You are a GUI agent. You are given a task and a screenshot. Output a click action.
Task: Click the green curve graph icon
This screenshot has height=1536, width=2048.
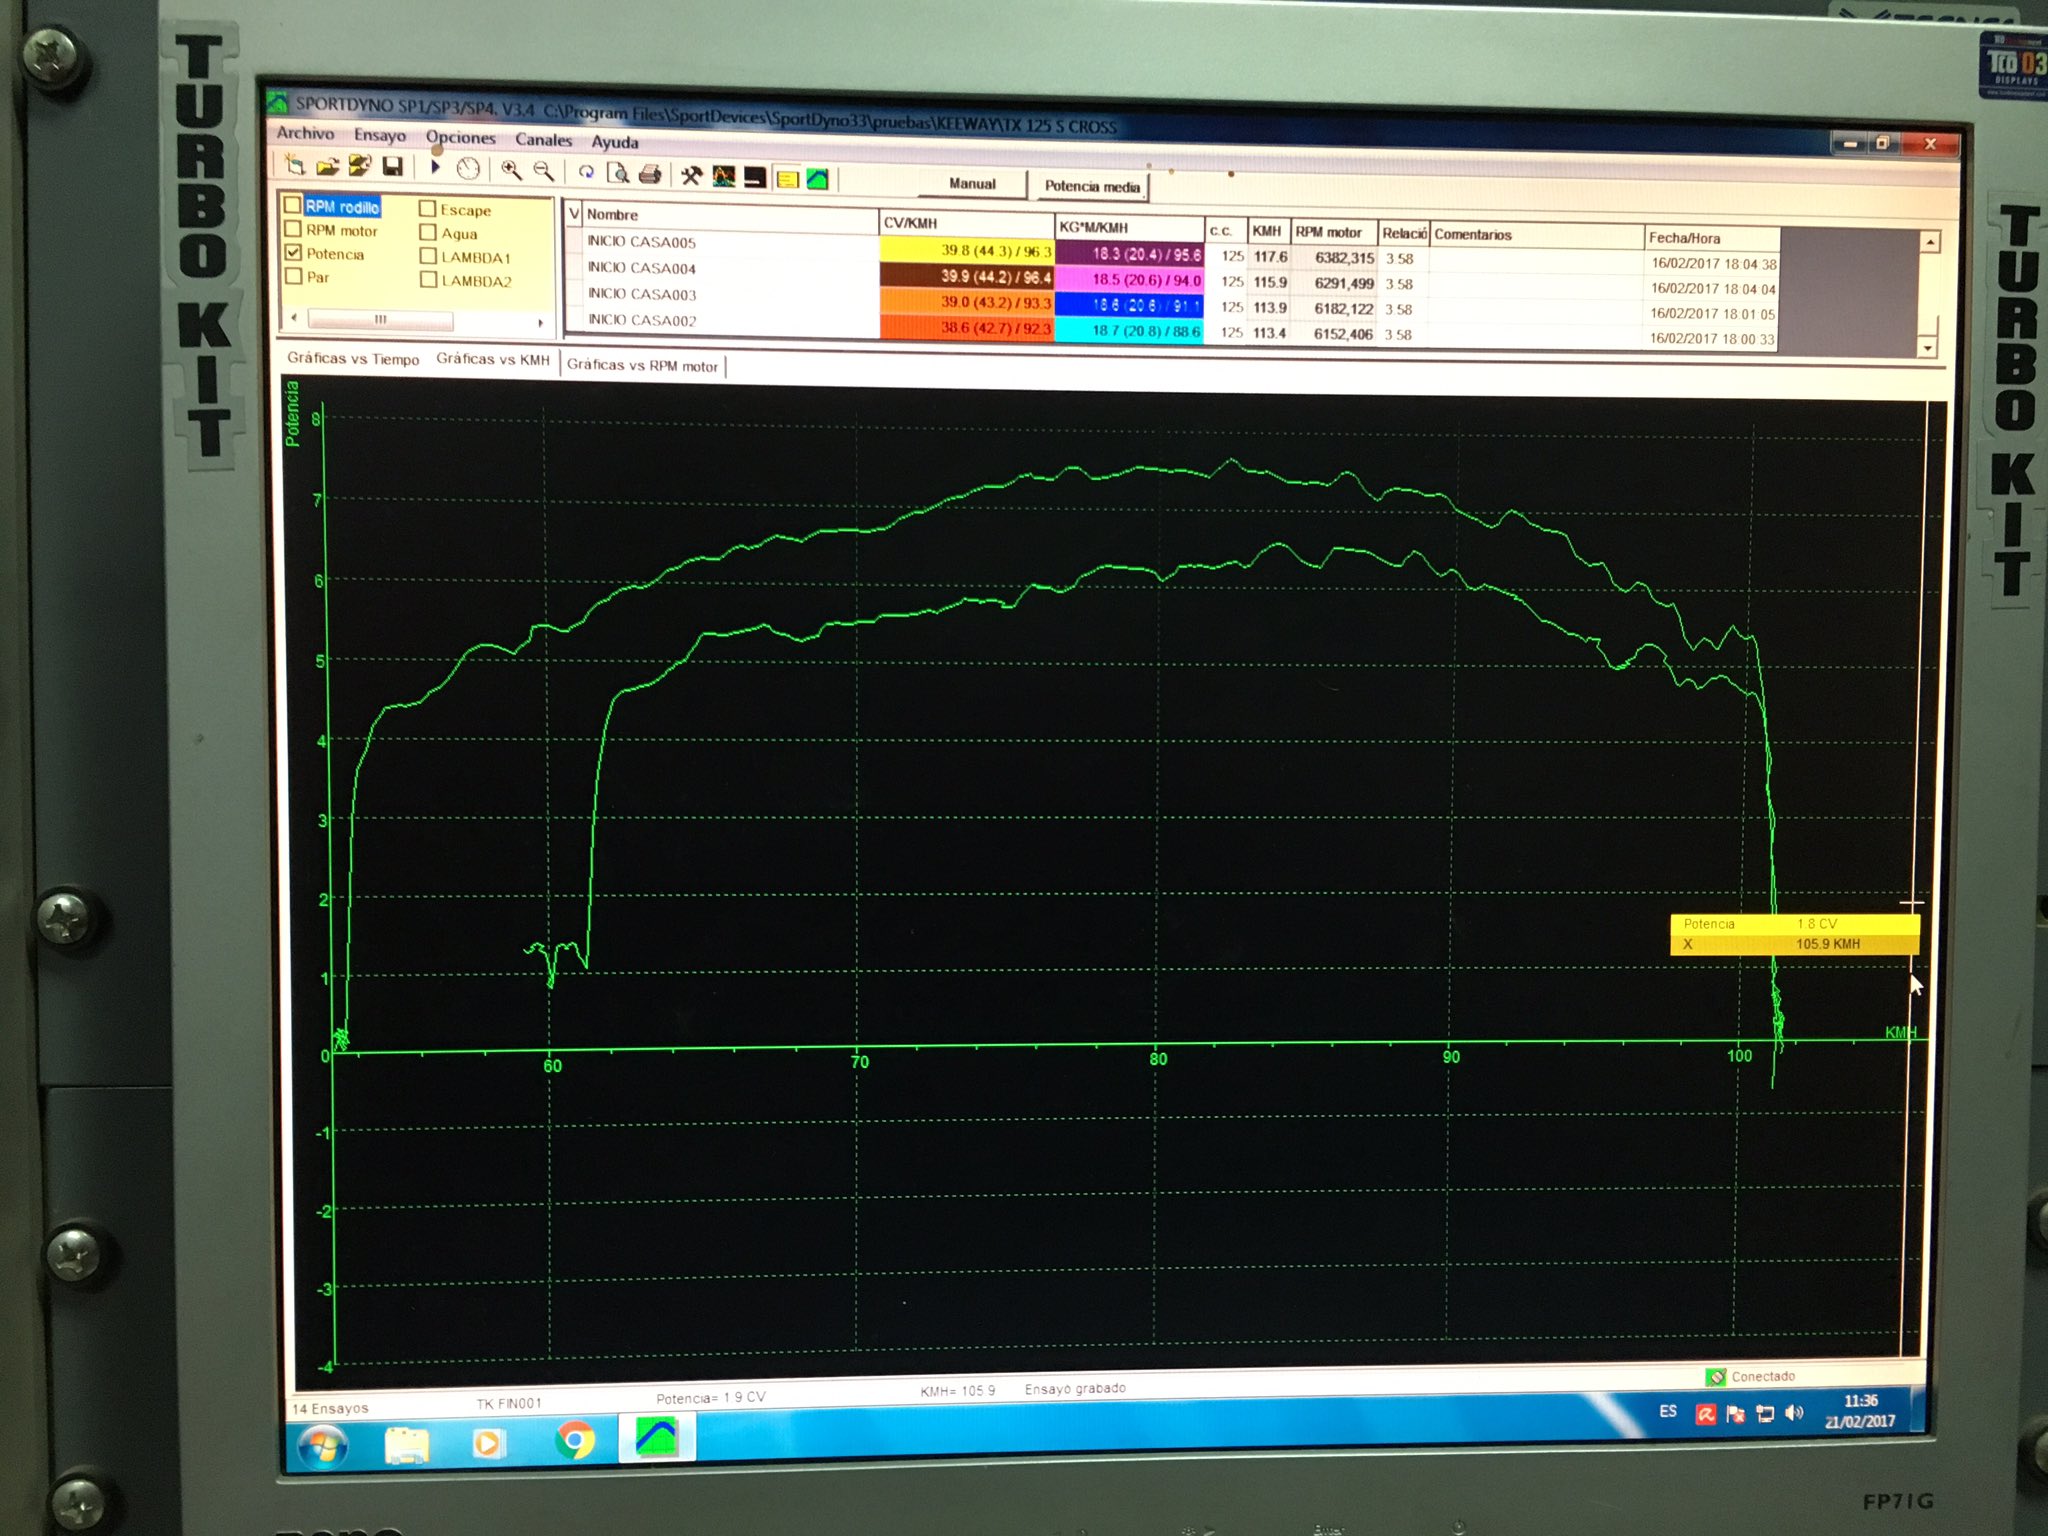[818, 179]
